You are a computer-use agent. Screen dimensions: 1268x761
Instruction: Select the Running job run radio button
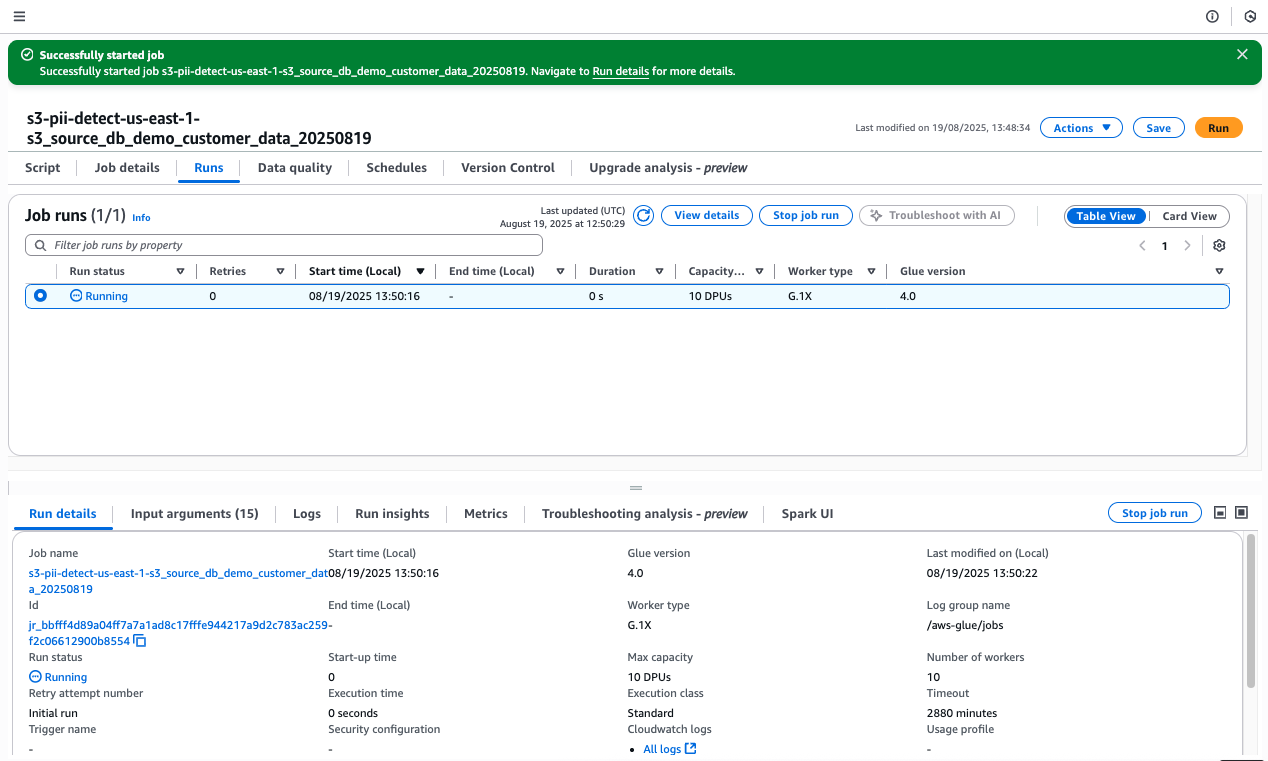(x=41, y=296)
